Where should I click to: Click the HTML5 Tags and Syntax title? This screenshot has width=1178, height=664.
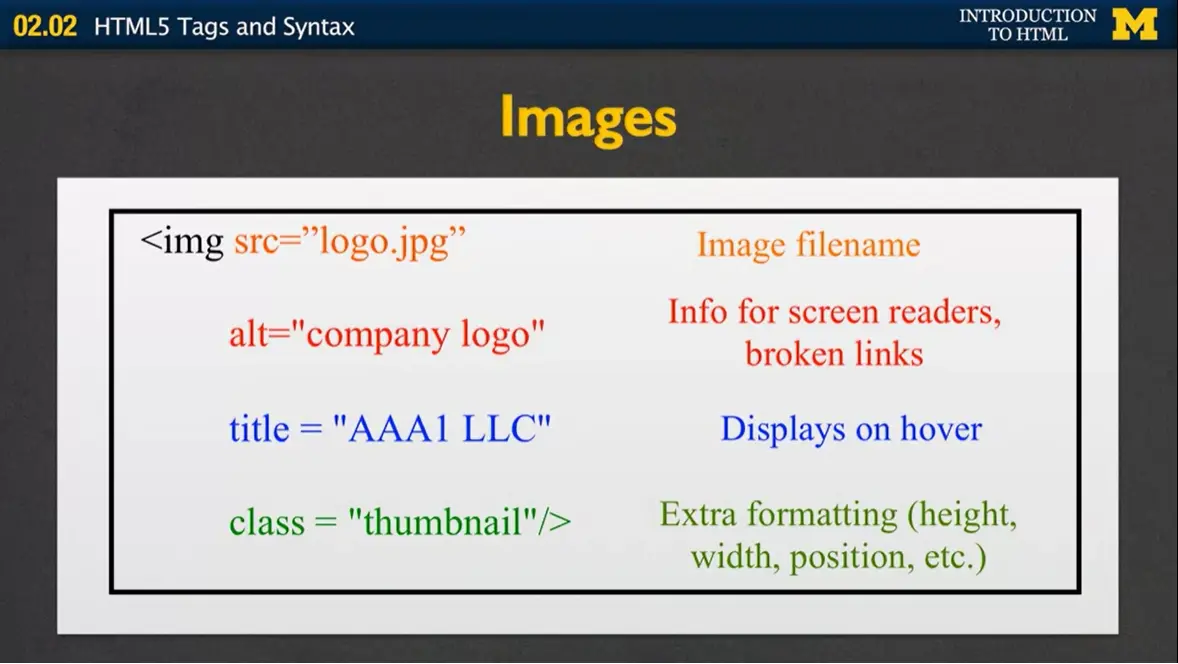click(222, 26)
